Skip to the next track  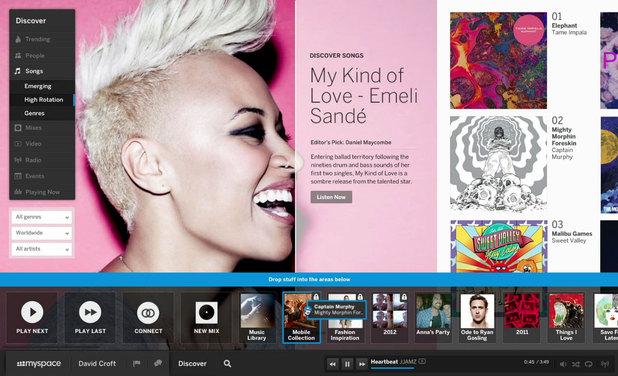pyautogui.click(x=362, y=364)
